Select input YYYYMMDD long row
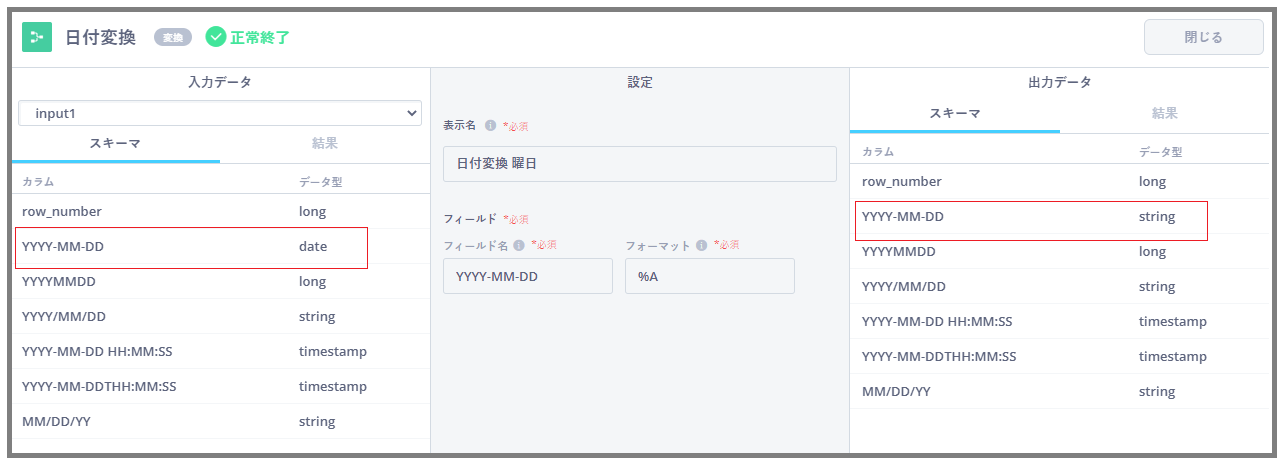Screen dimensions: 1286x465 click(221, 282)
